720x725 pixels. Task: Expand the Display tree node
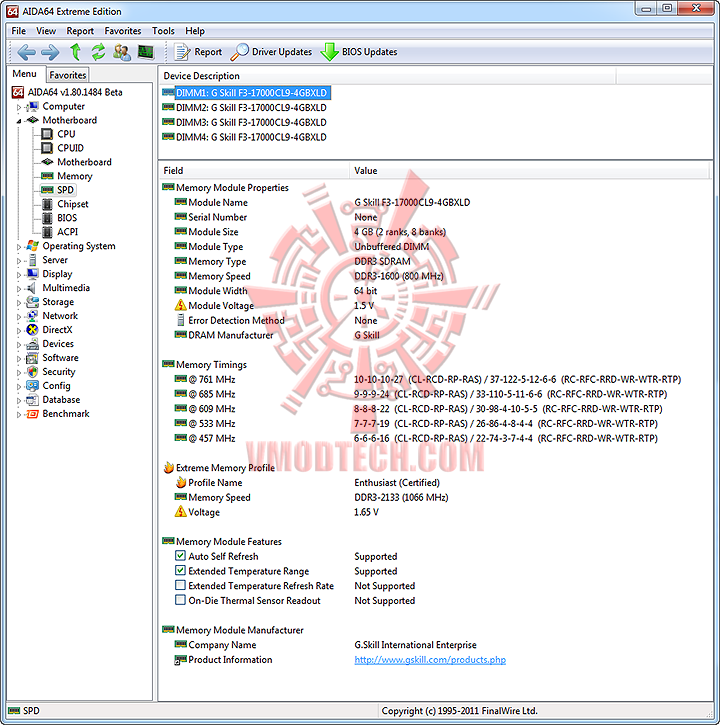pyautogui.click(x=19, y=275)
